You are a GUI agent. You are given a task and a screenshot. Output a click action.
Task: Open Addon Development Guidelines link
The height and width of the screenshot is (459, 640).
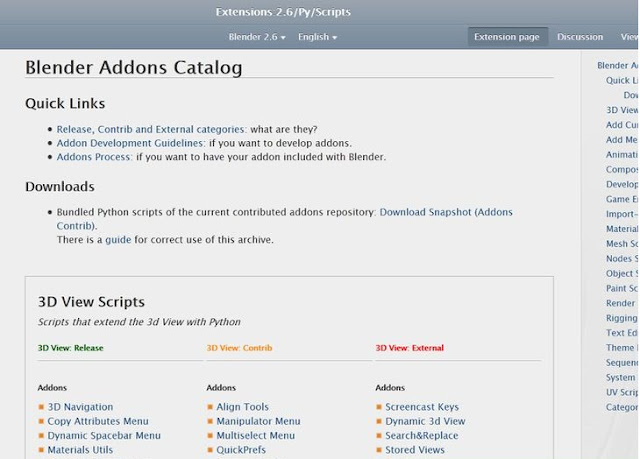coord(131,143)
